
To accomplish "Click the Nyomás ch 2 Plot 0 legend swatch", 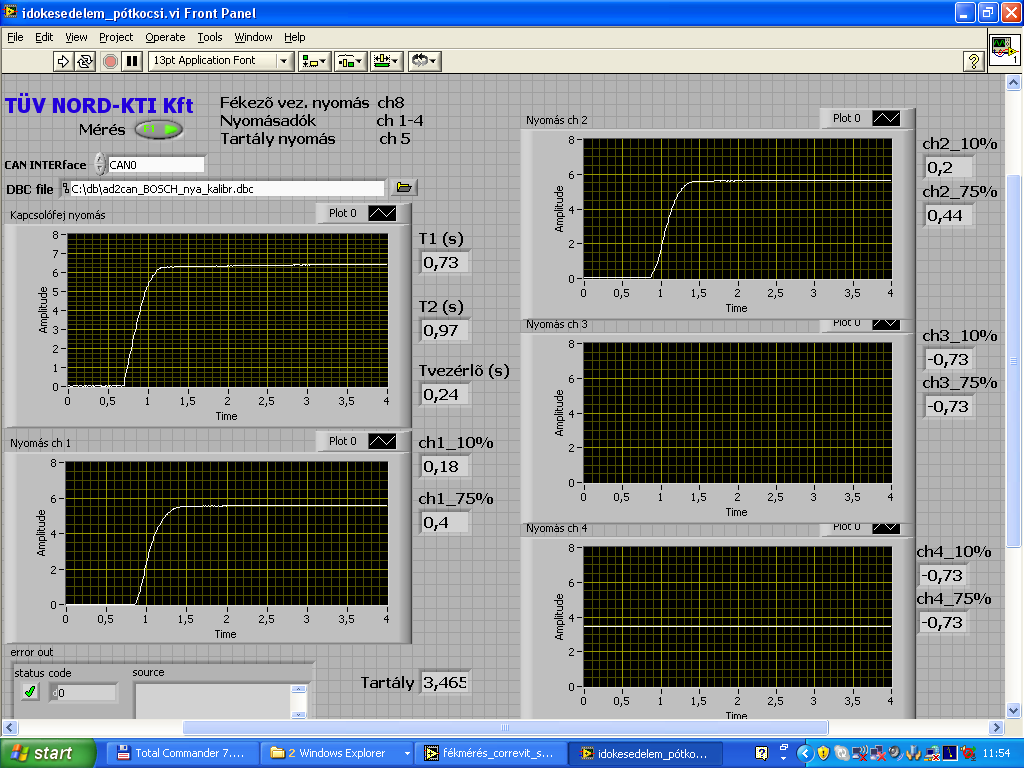I will [886, 118].
